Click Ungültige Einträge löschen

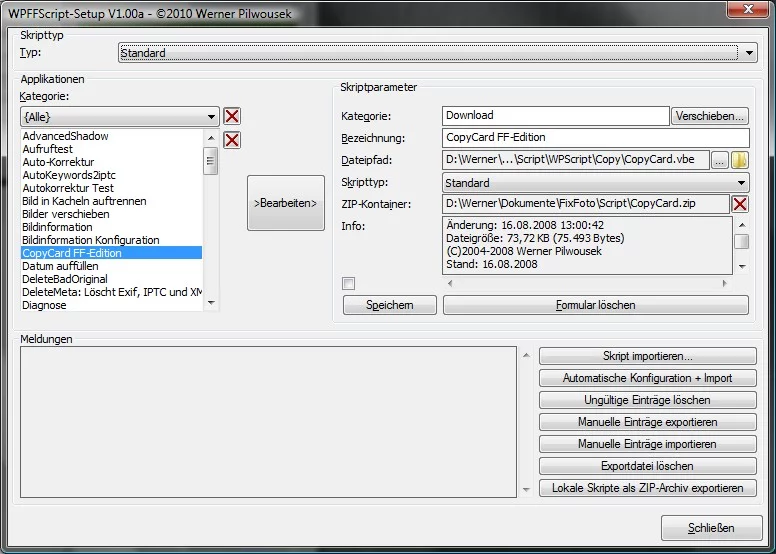[648, 400]
